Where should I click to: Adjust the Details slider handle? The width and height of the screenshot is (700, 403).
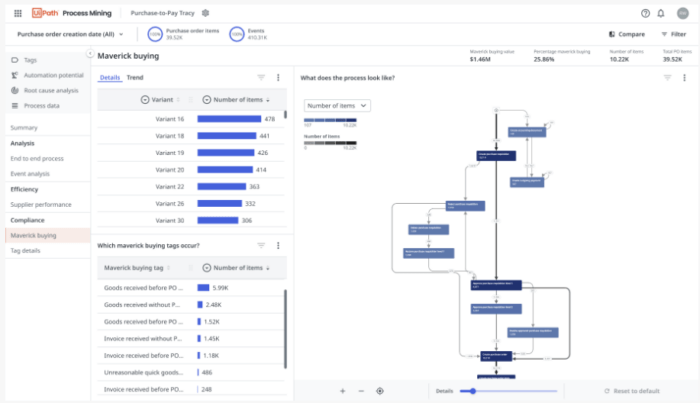pyautogui.click(x=473, y=391)
